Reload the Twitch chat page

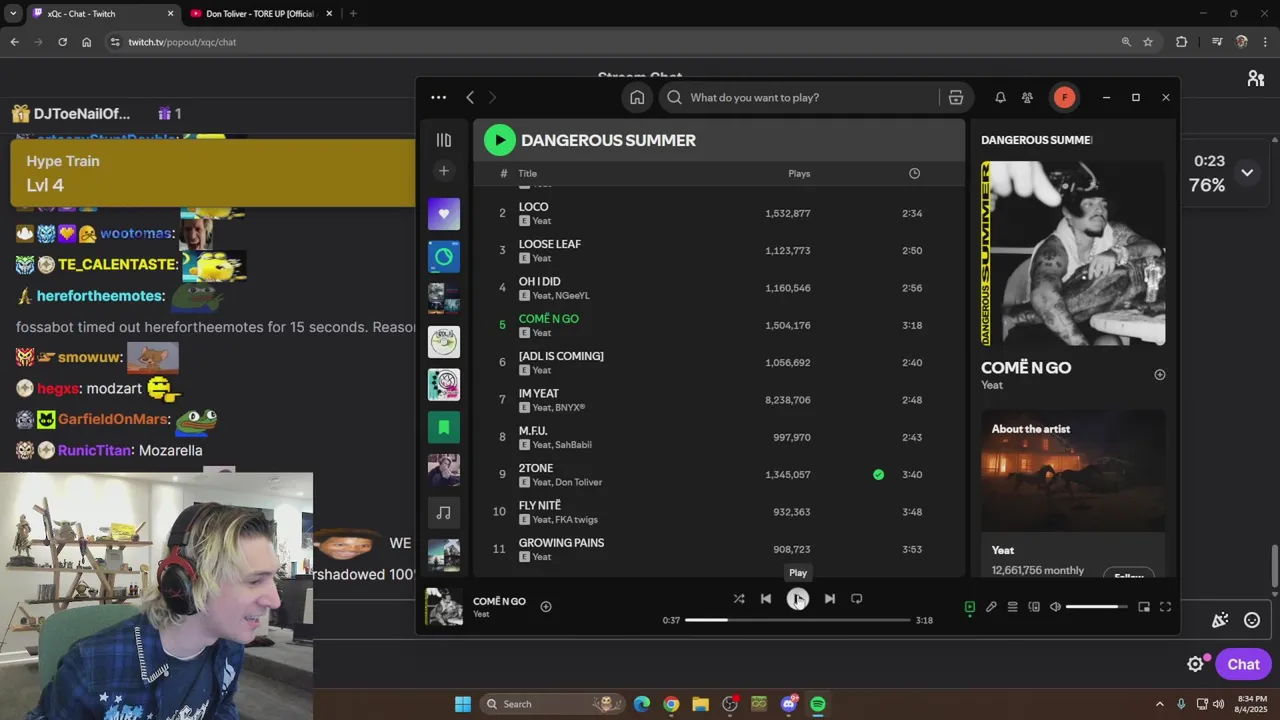[62, 42]
